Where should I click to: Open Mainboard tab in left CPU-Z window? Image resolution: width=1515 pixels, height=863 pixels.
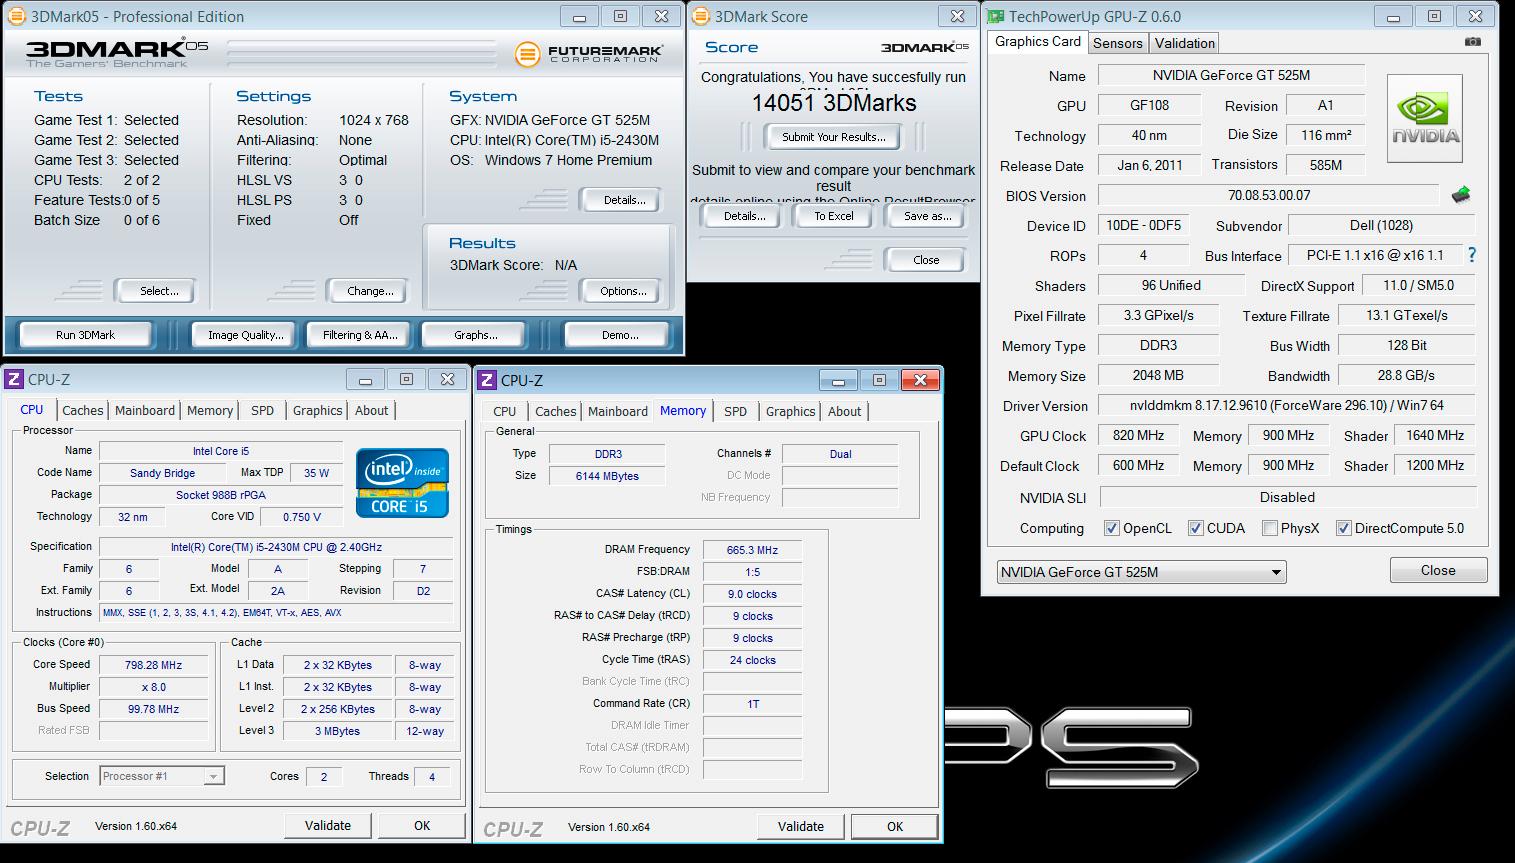(x=144, y=410)
